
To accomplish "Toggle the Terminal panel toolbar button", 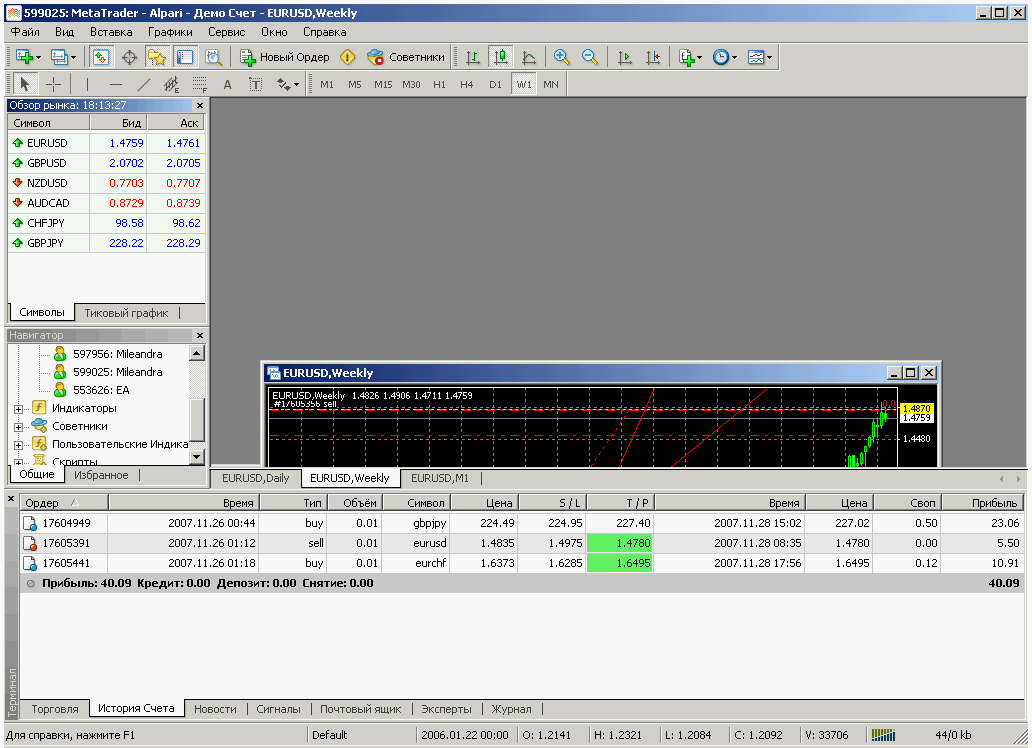I will pyautogui.click(x=185, y=57).
